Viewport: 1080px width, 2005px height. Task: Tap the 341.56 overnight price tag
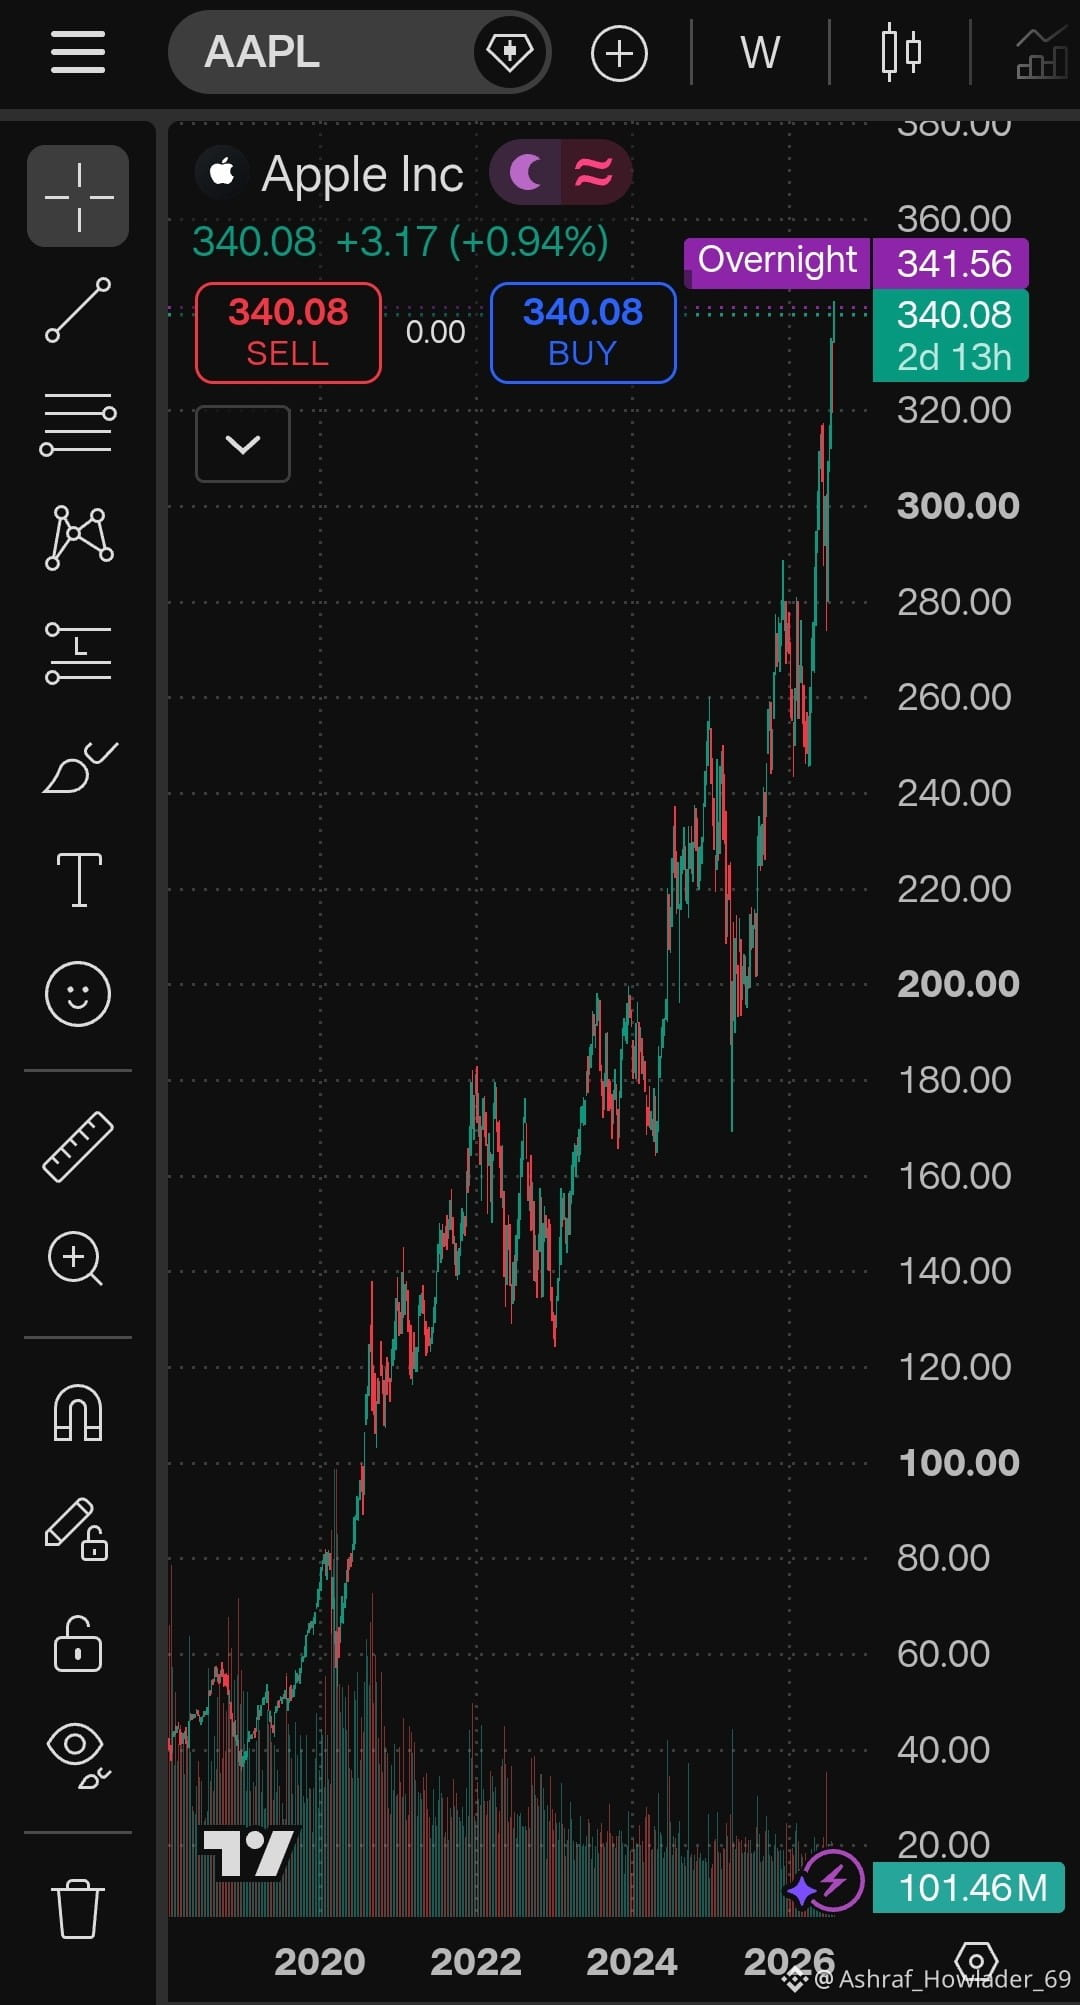(x=951, y=264)
